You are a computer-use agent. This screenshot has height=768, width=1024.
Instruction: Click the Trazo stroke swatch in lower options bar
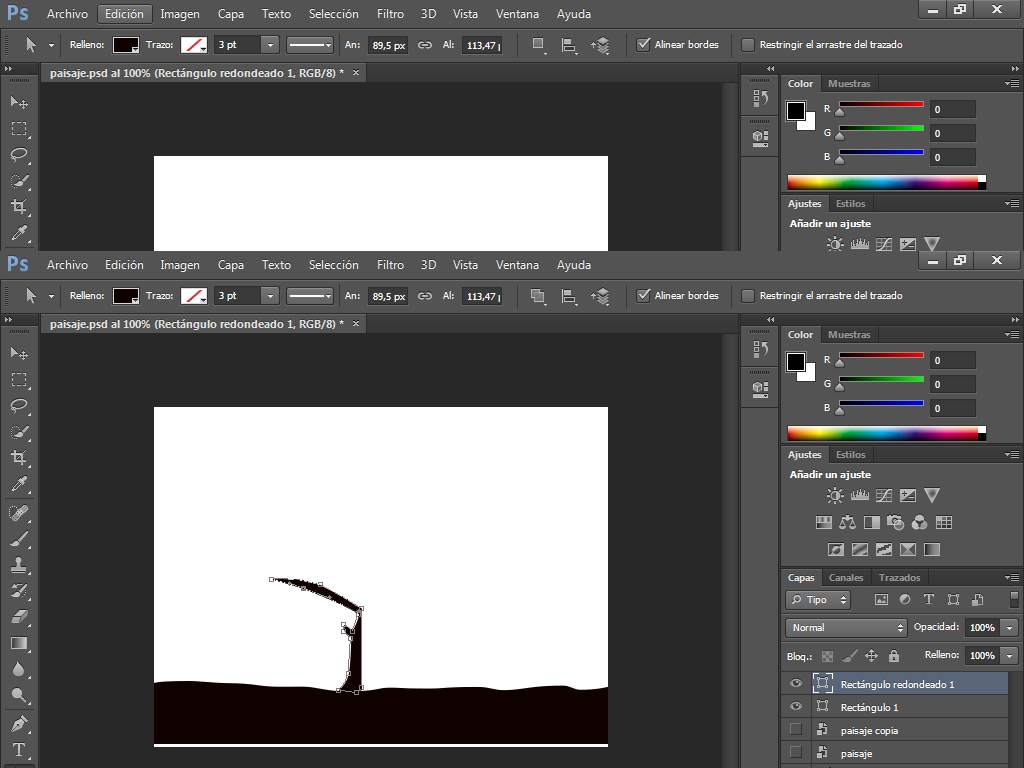193,296
